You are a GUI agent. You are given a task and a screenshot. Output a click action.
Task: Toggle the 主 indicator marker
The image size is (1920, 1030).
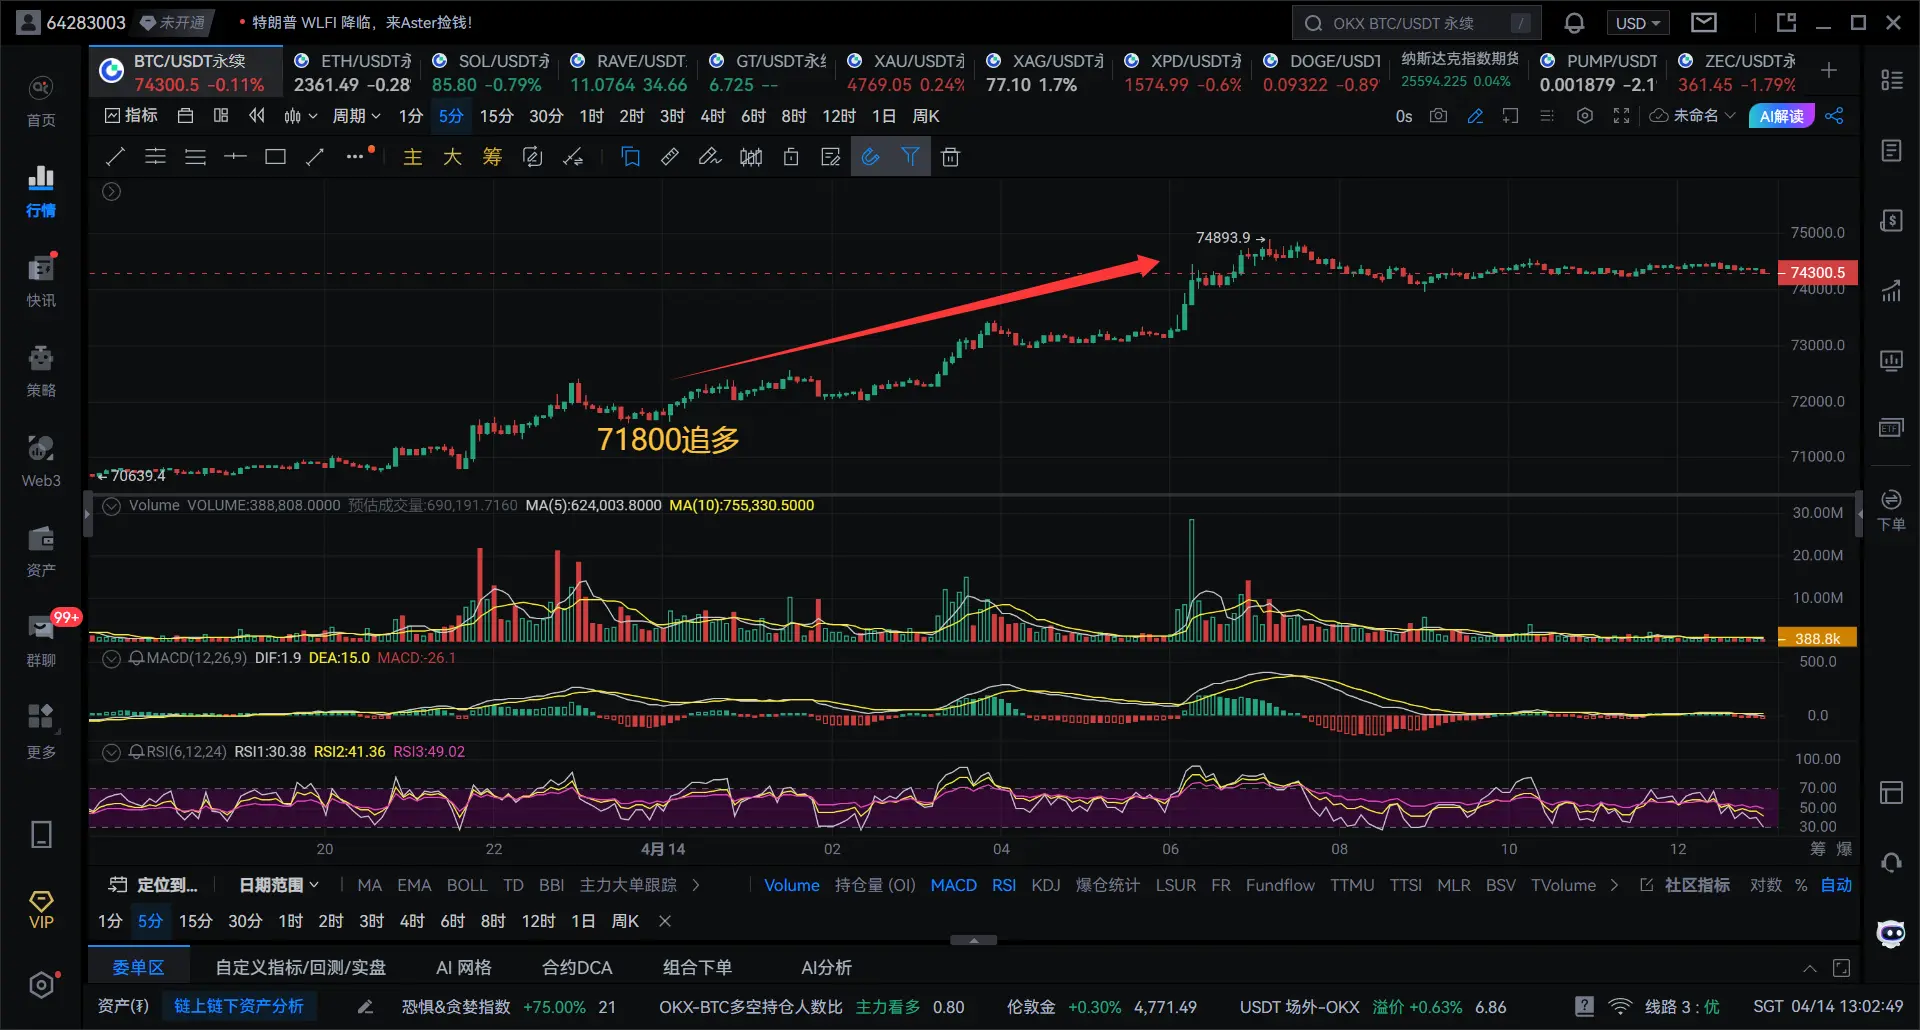point(413,157)
